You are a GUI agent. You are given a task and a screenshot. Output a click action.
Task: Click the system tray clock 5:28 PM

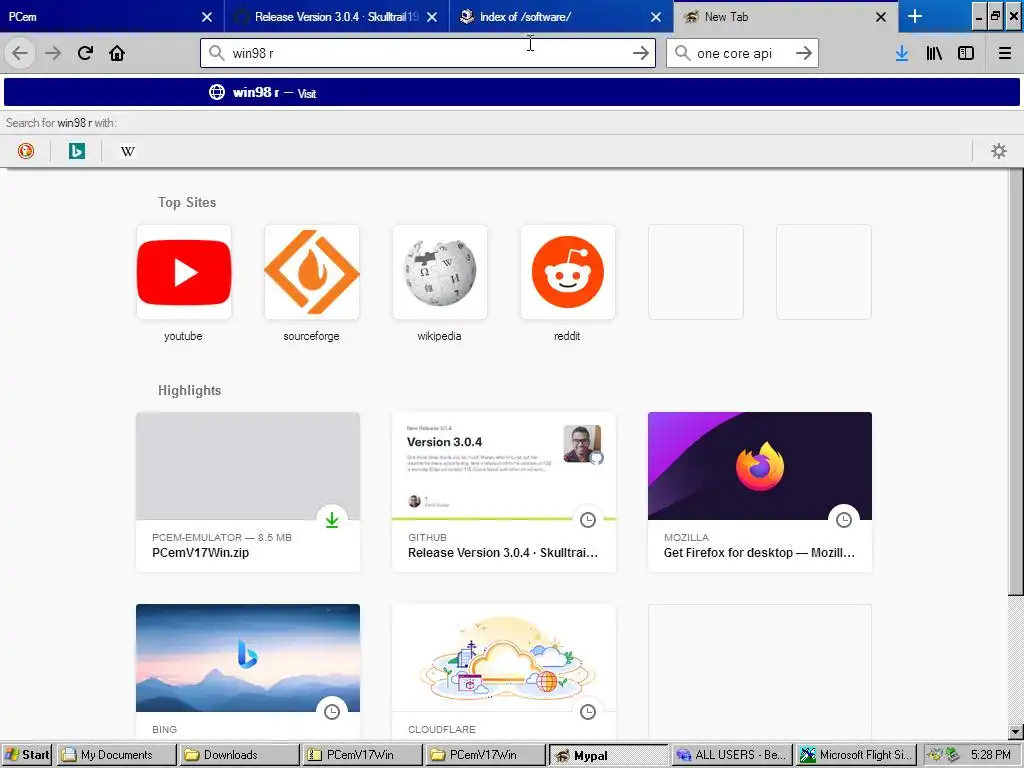point(991,754)
